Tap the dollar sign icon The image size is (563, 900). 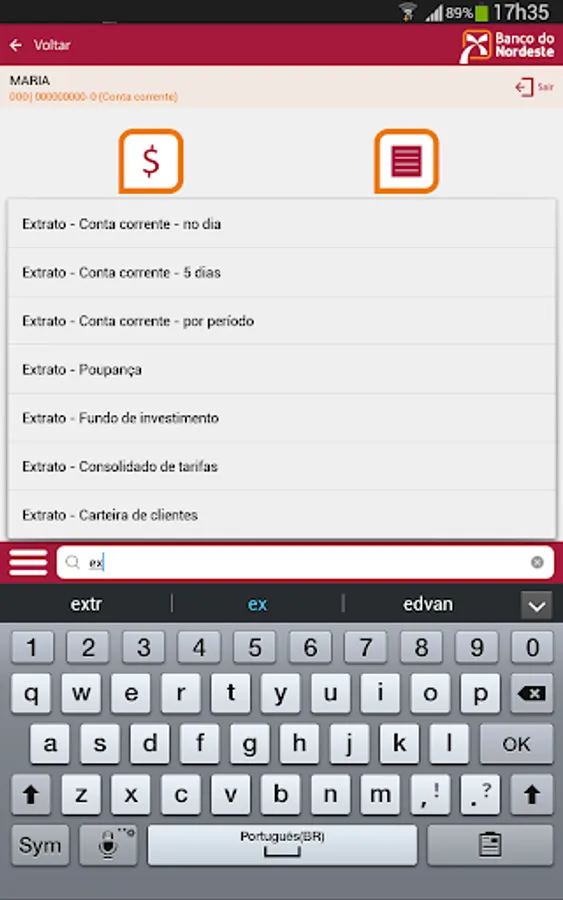(151, 161)
